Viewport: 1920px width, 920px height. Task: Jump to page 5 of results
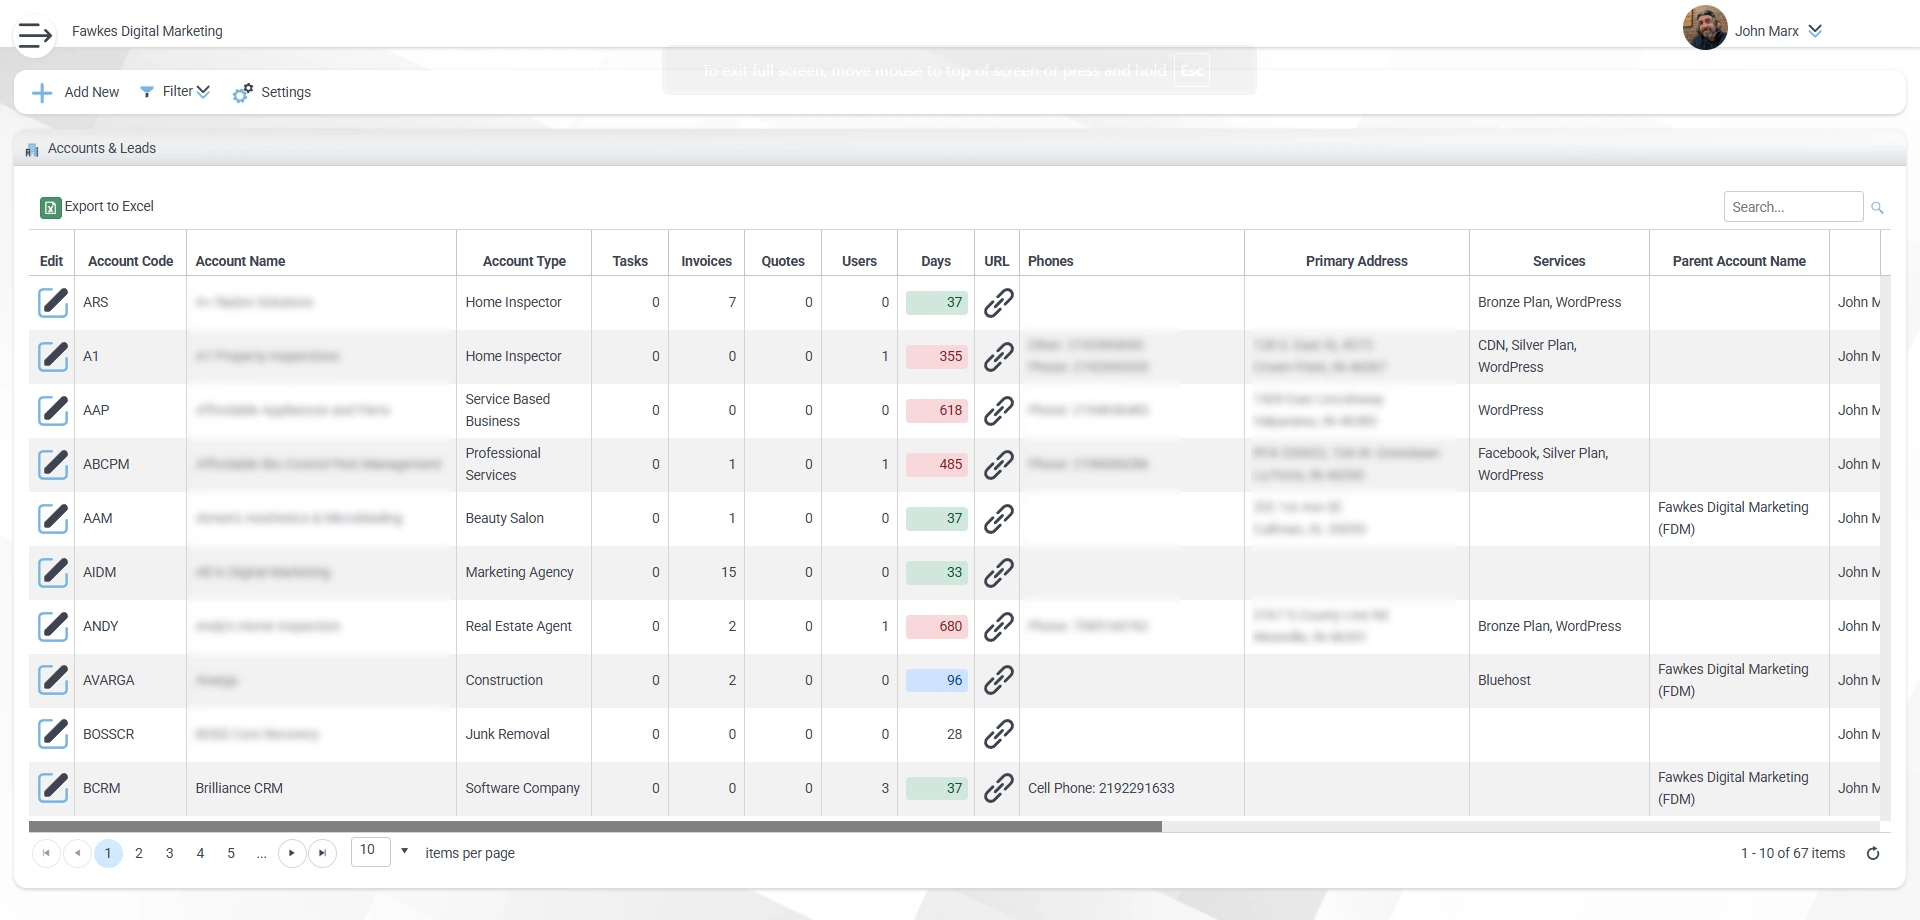[x=231, y=854]
